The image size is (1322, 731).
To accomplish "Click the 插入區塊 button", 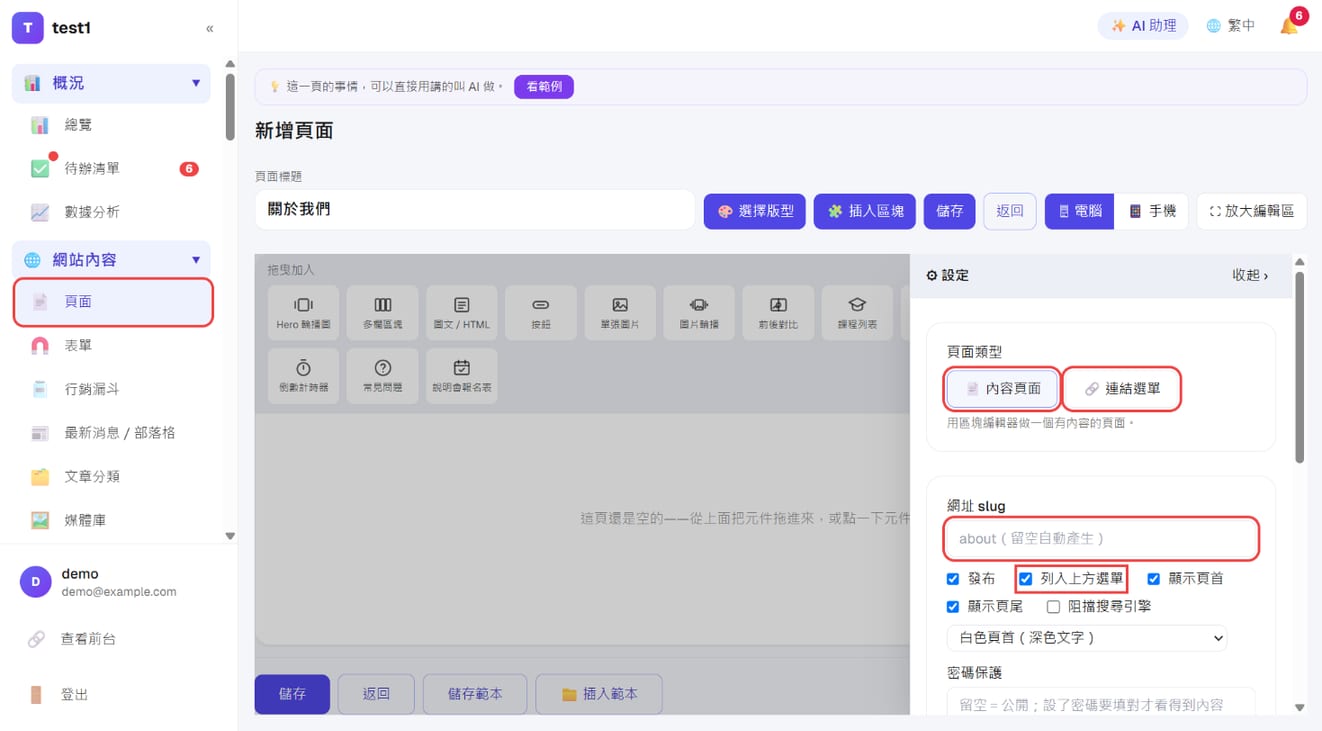I will [x=865, y=211].
